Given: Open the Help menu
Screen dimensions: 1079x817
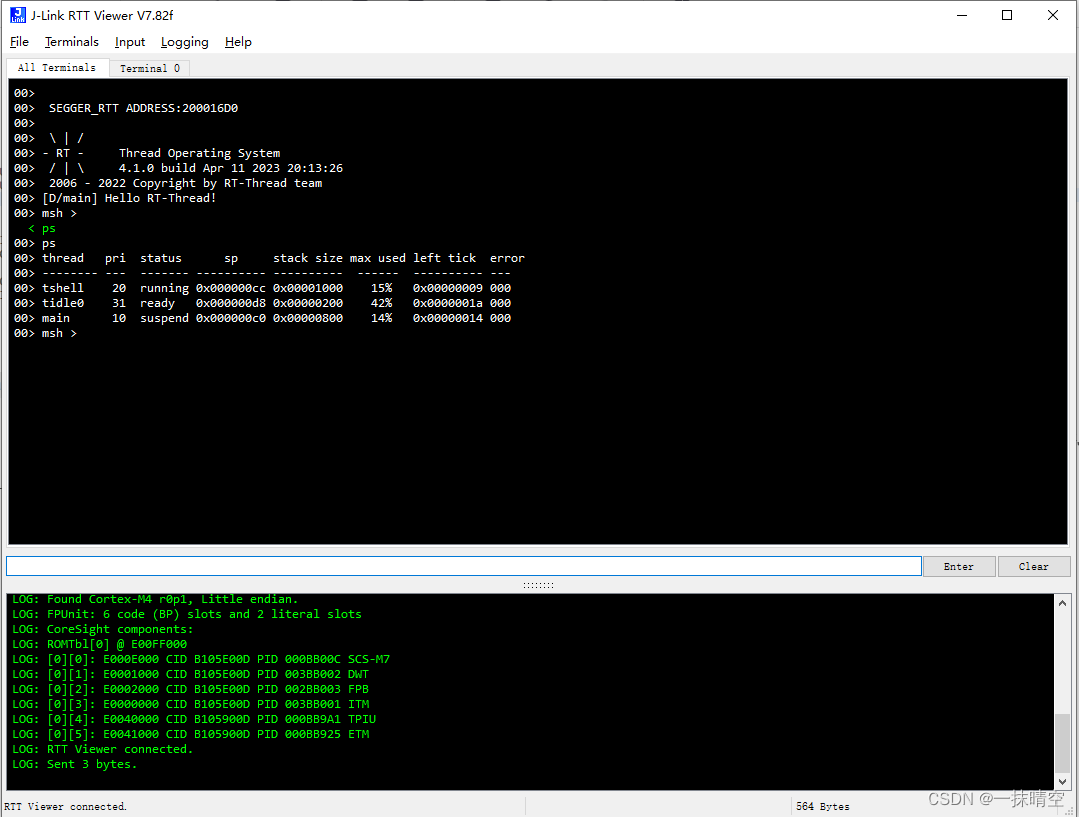Looking at the screenshot, I should pyautogui.click(x=238, y=42).
